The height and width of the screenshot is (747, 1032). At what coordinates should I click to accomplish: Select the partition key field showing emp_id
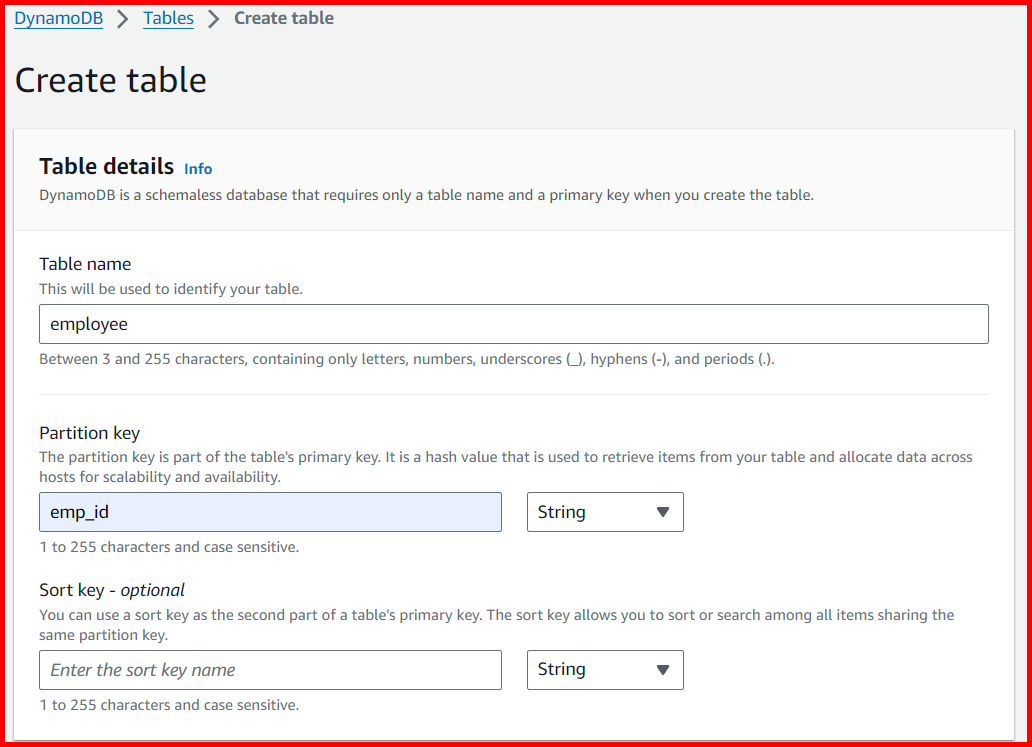[x=270, y=512]
